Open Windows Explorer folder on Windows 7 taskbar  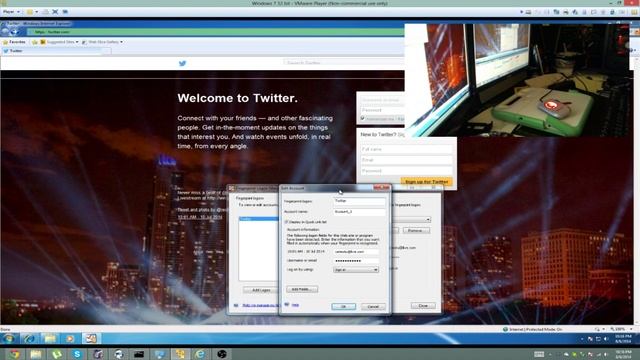pos(50,339)
